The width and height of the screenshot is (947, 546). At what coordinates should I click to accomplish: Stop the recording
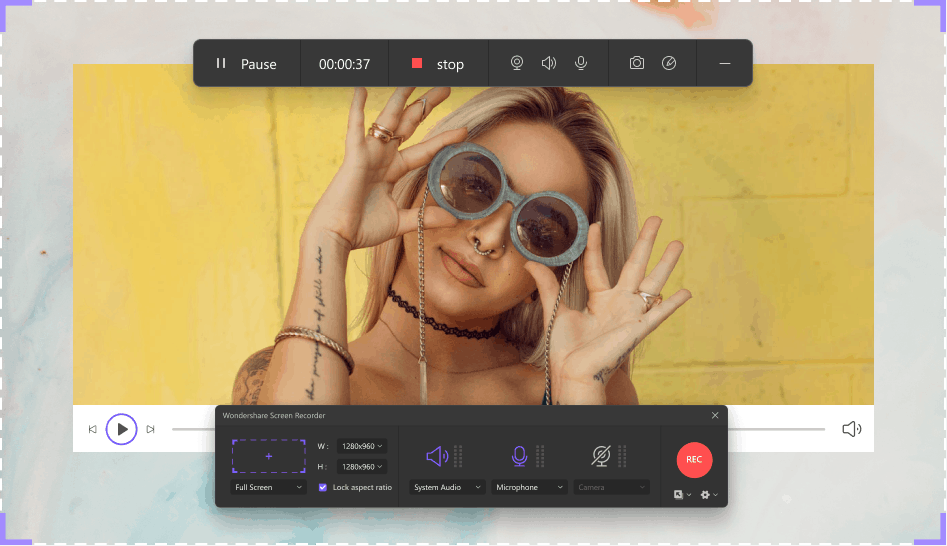(x=438, y=64)
